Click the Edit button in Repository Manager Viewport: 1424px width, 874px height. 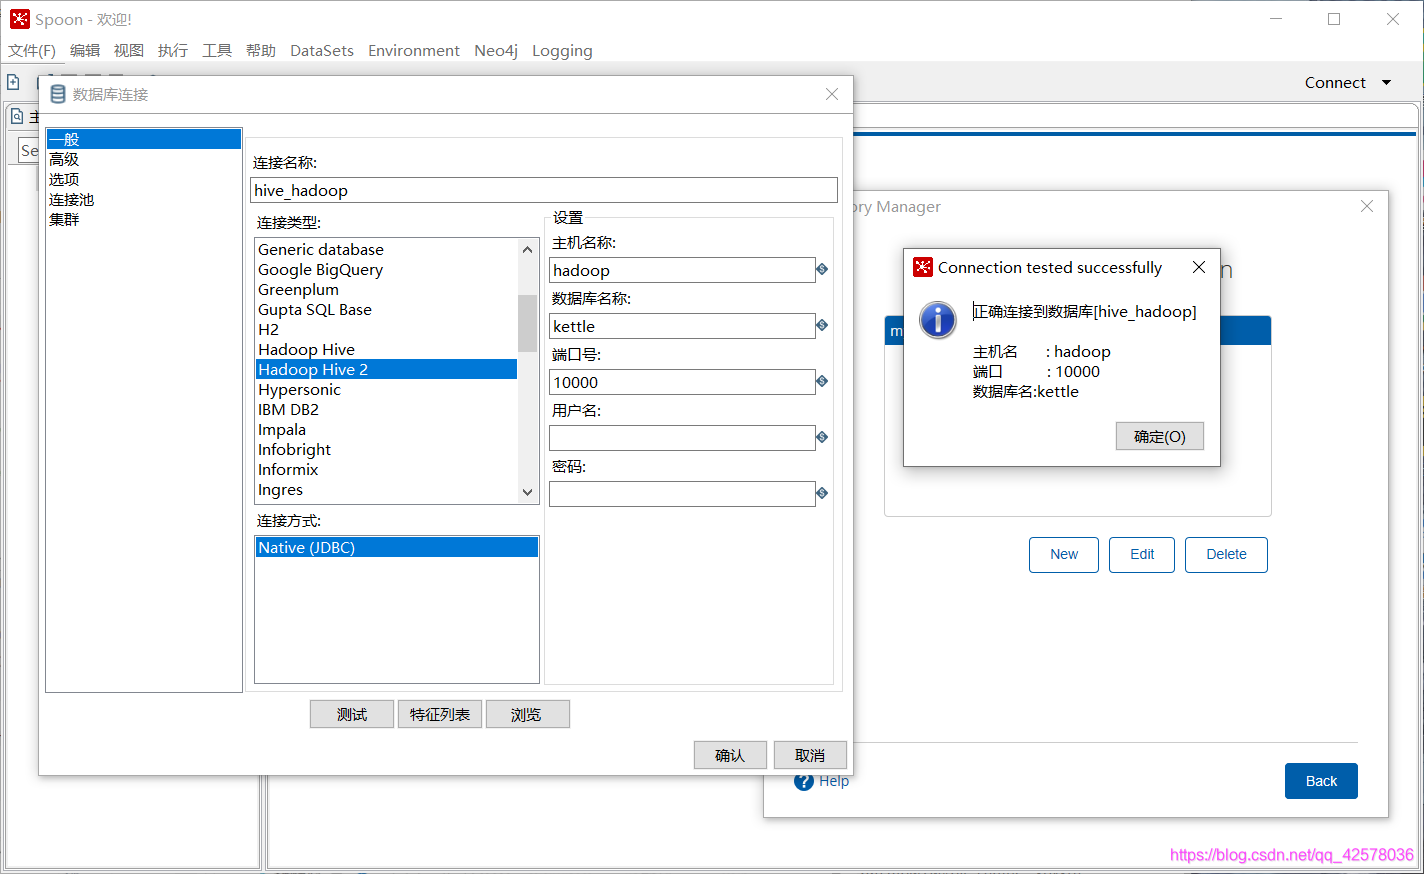click(1142, 555)
